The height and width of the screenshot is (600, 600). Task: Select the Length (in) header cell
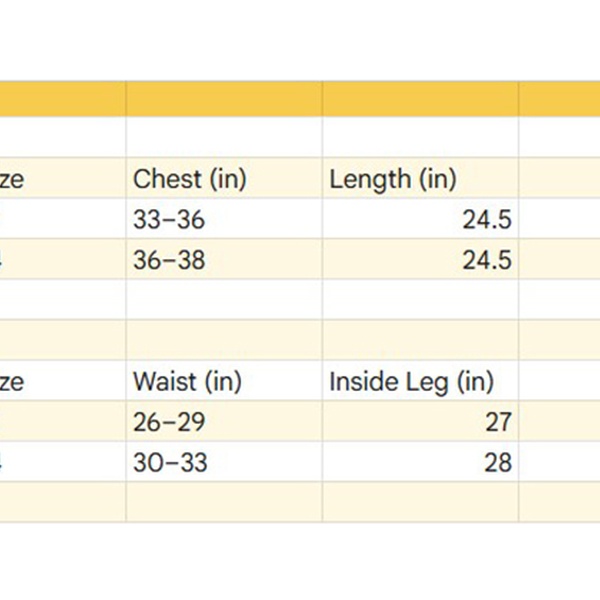click(x=420, y=180)
